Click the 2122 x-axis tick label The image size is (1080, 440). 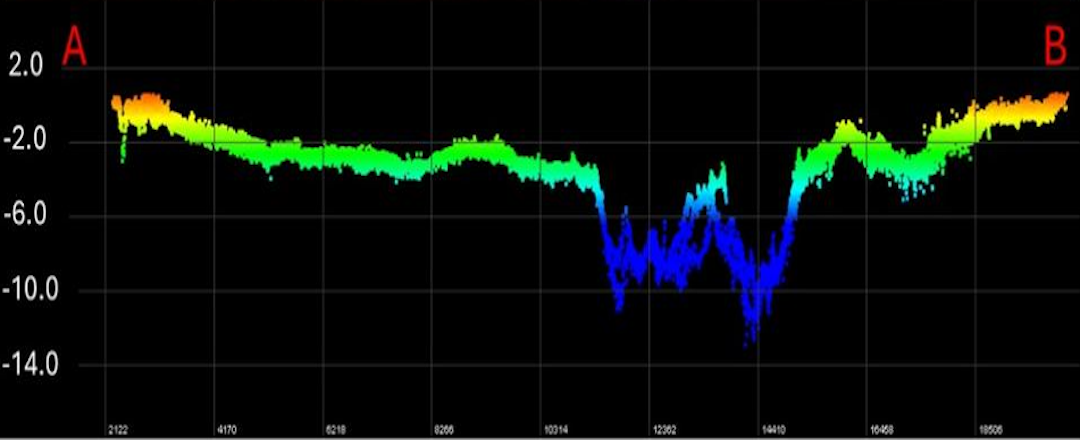(x=118, y=430)
